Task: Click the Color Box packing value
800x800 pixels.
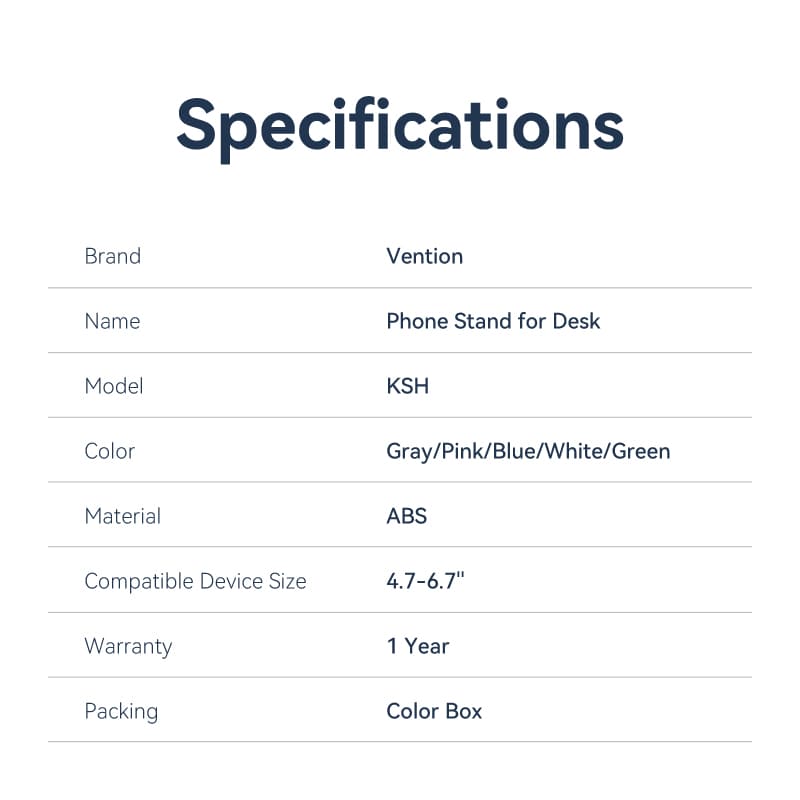Action: coord(434,711)
